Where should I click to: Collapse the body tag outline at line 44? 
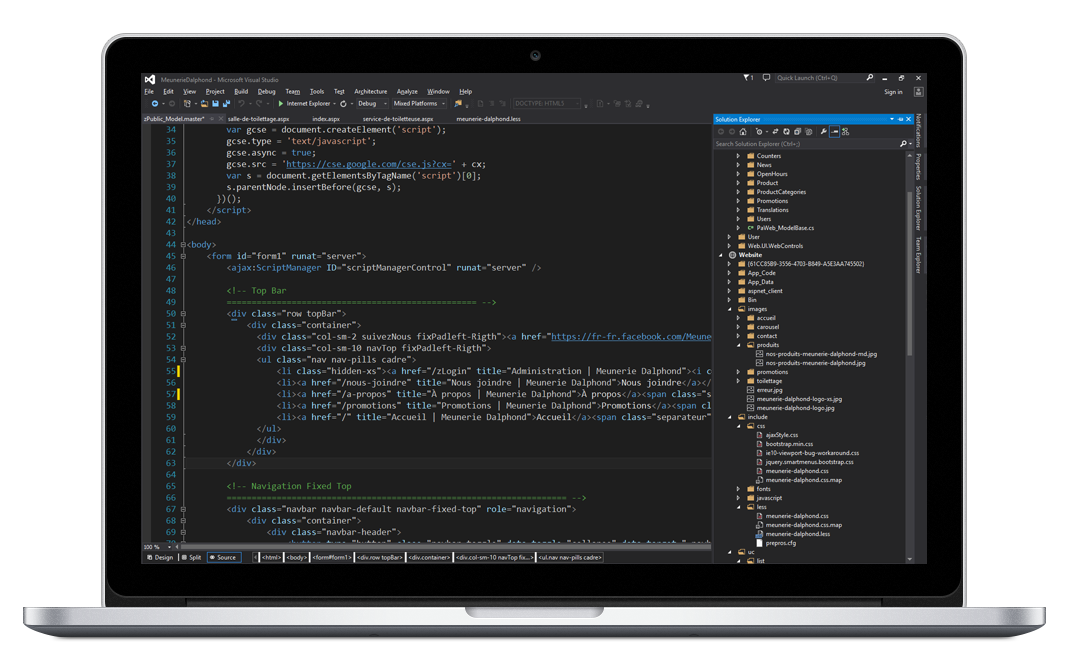tap(183, 244)
